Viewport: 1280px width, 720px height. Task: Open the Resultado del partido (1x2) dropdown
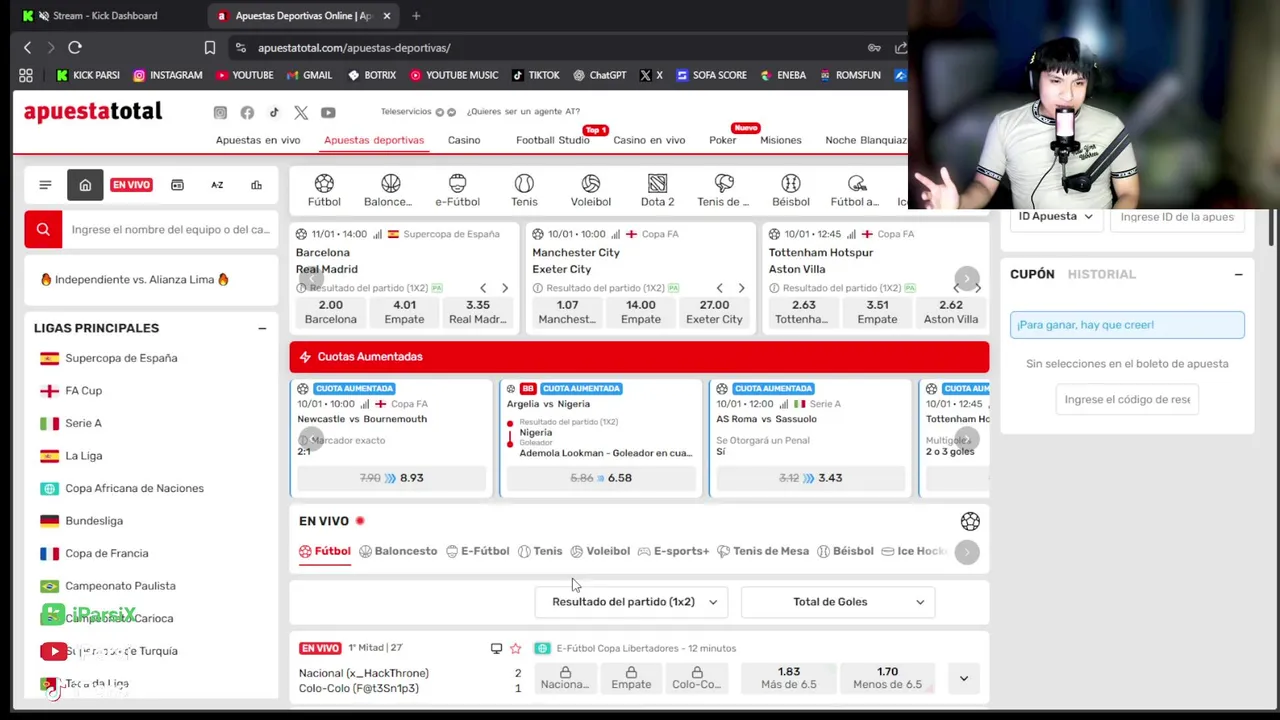click(x=632, y=602)
